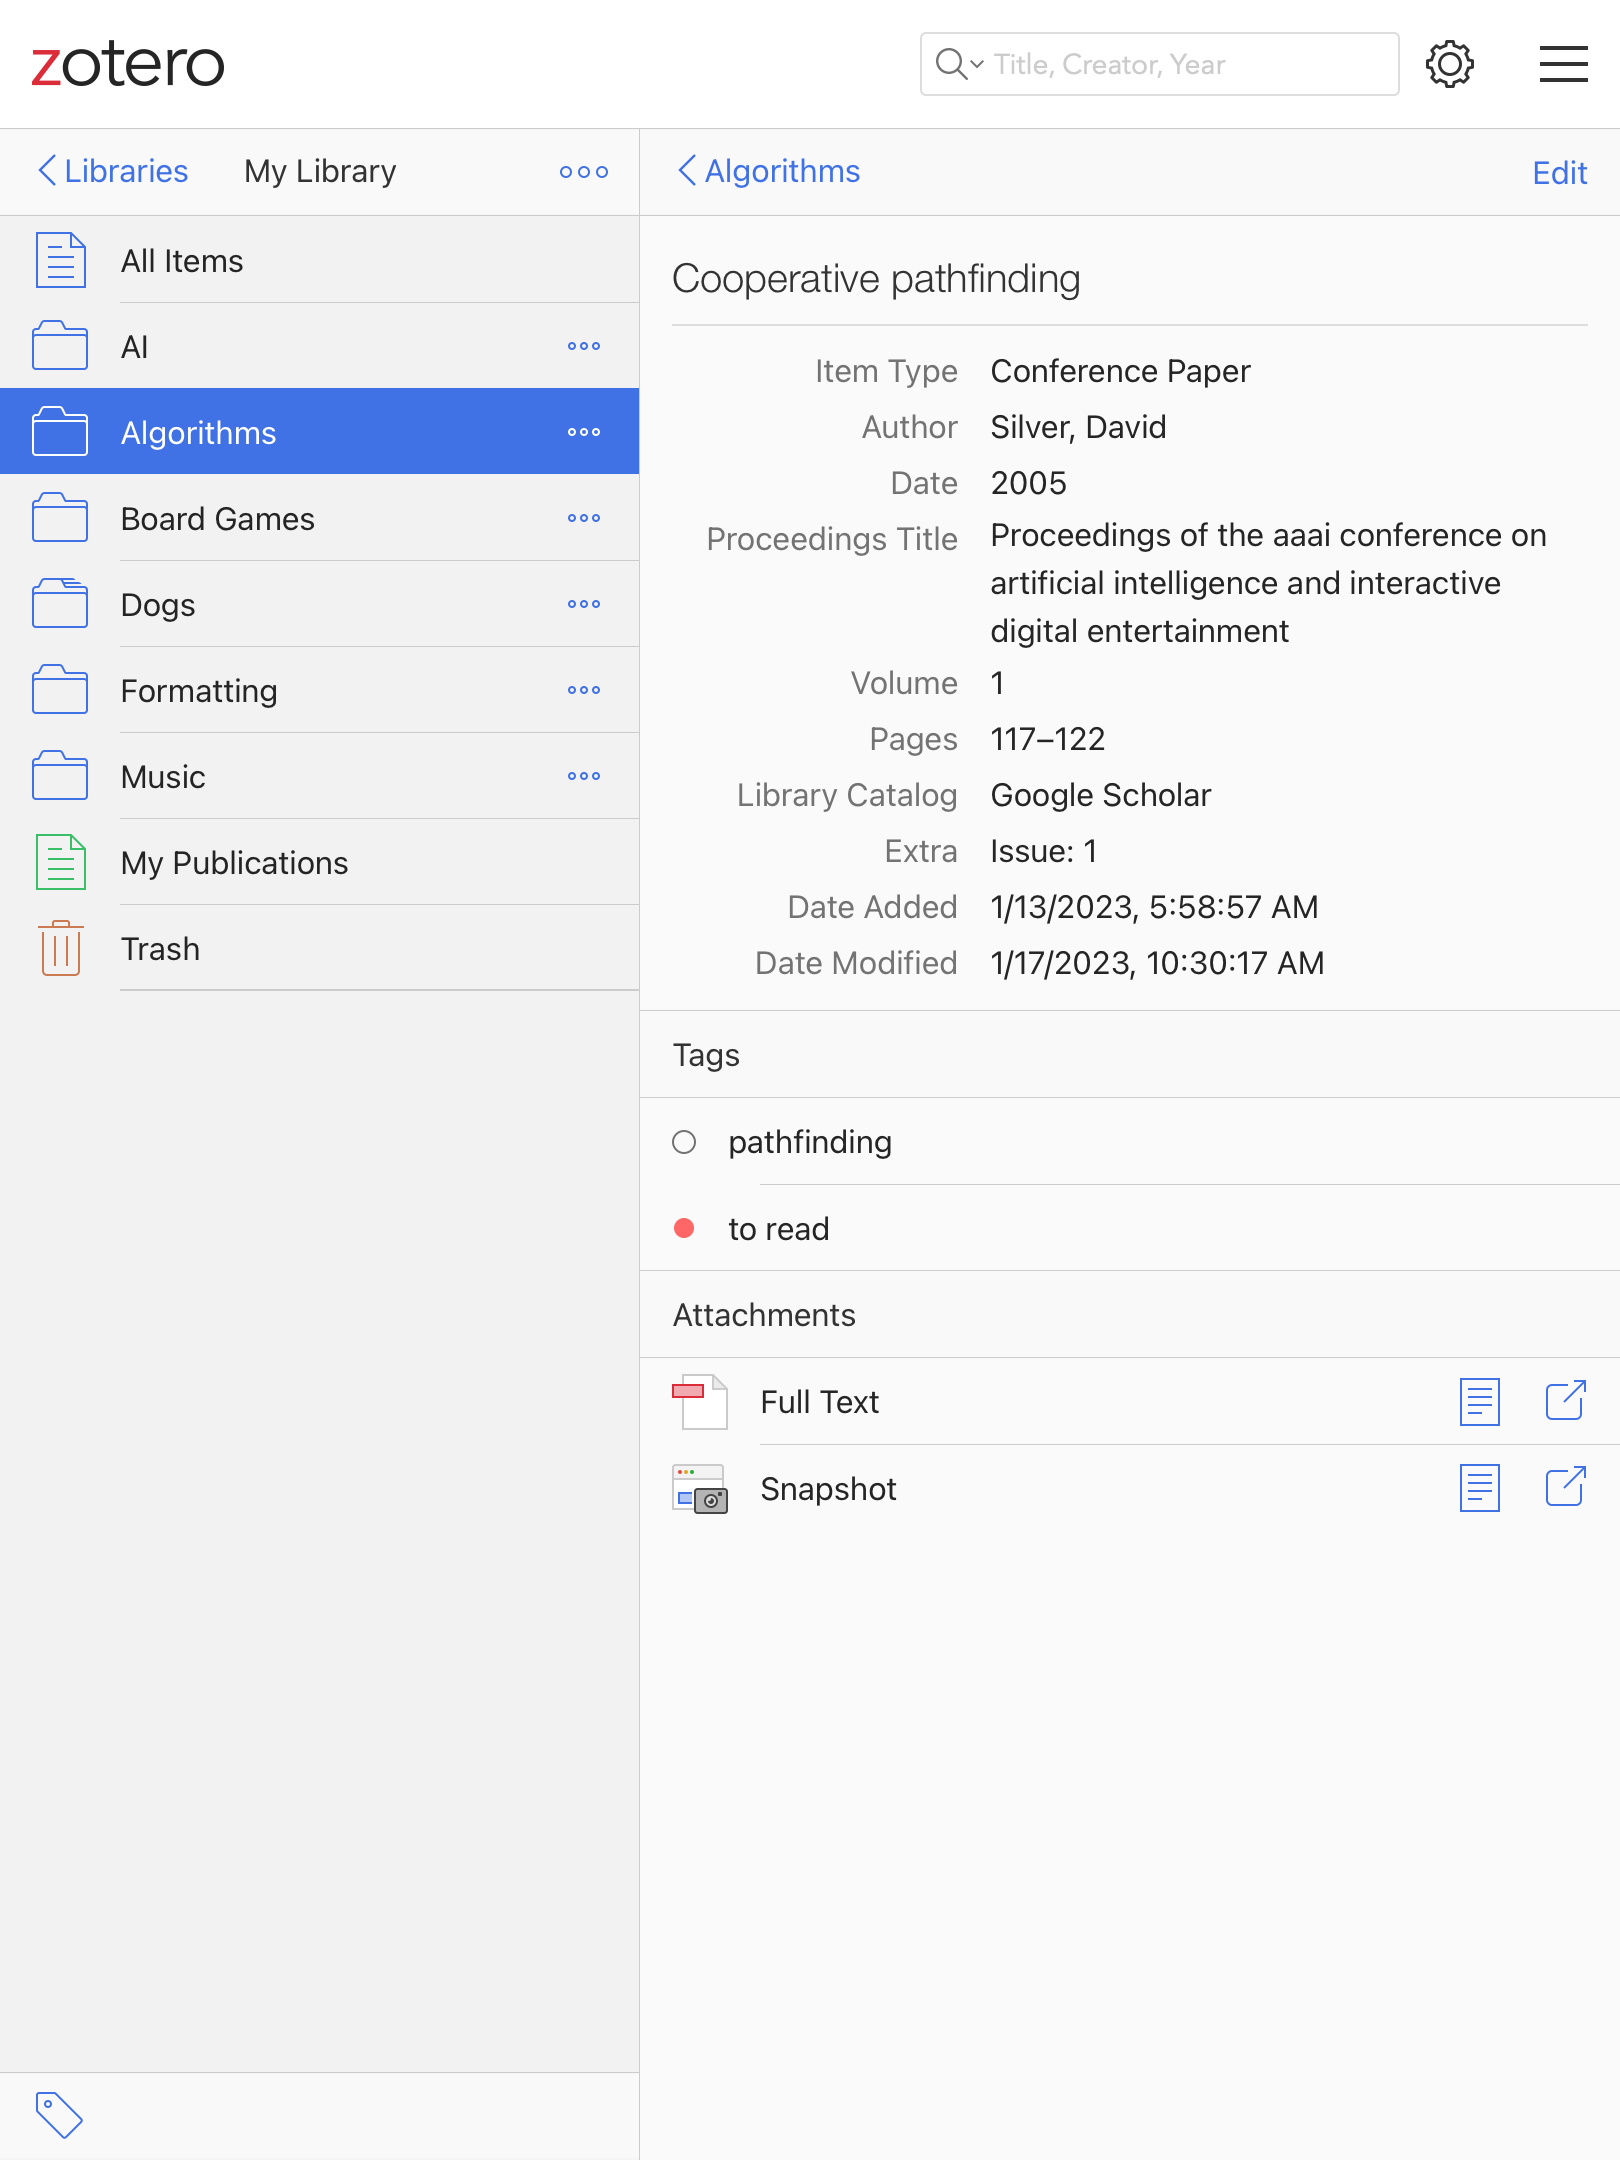
Task: Open My Library more options menu
Action: (583, 172)
